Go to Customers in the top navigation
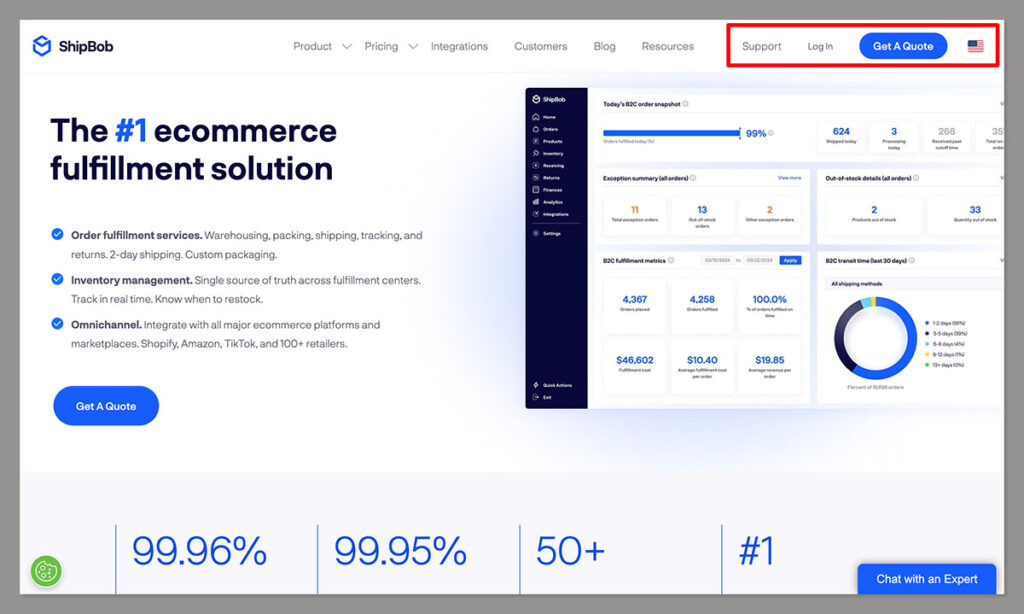The height and width of the screenshot is (614, 1024). click(x=540, y=46)
